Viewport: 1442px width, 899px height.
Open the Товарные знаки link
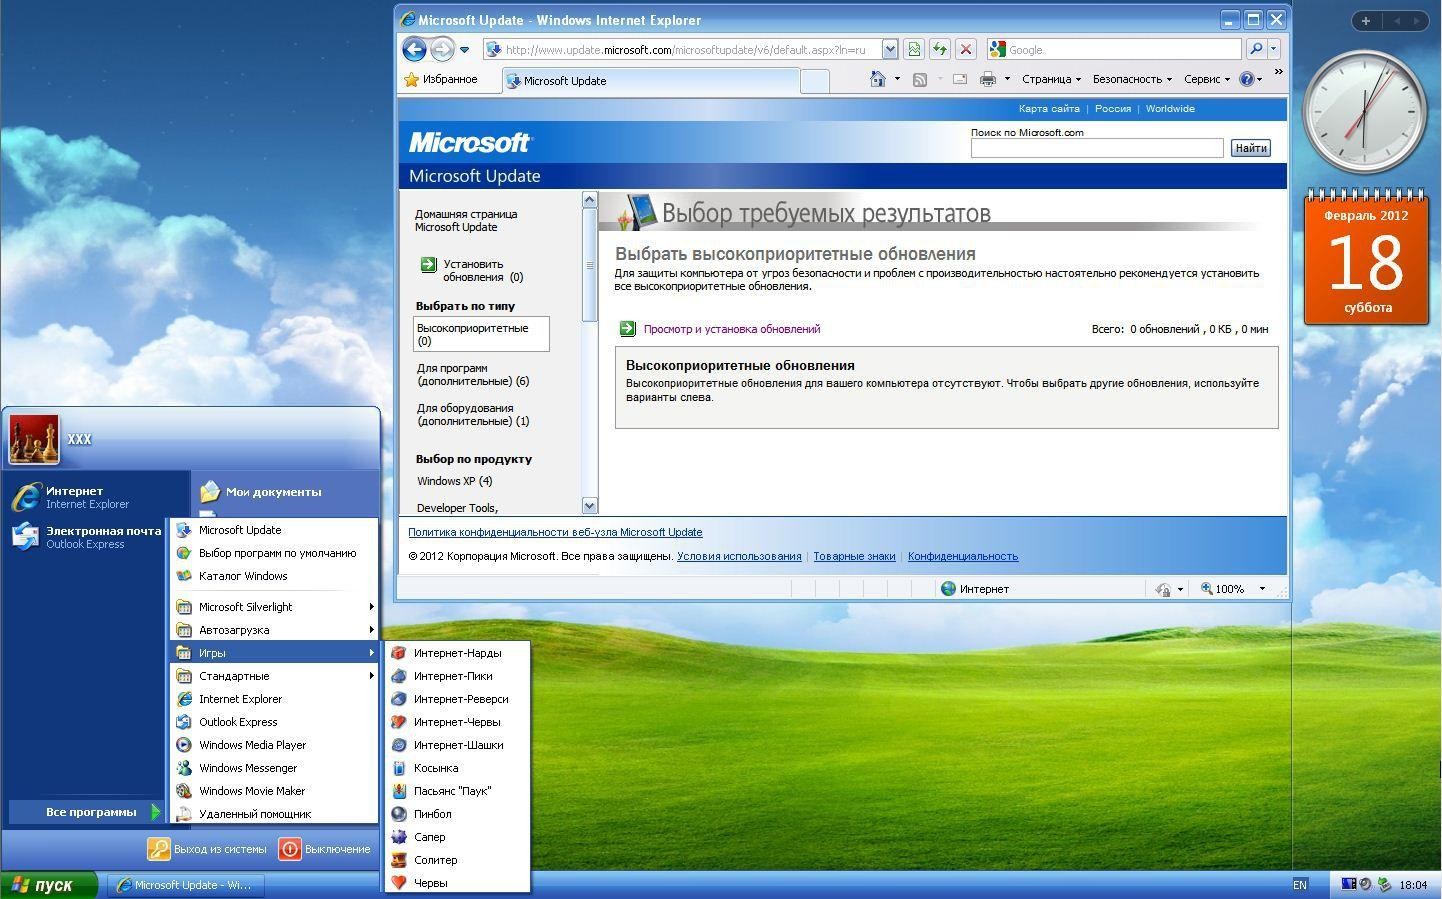854,556
